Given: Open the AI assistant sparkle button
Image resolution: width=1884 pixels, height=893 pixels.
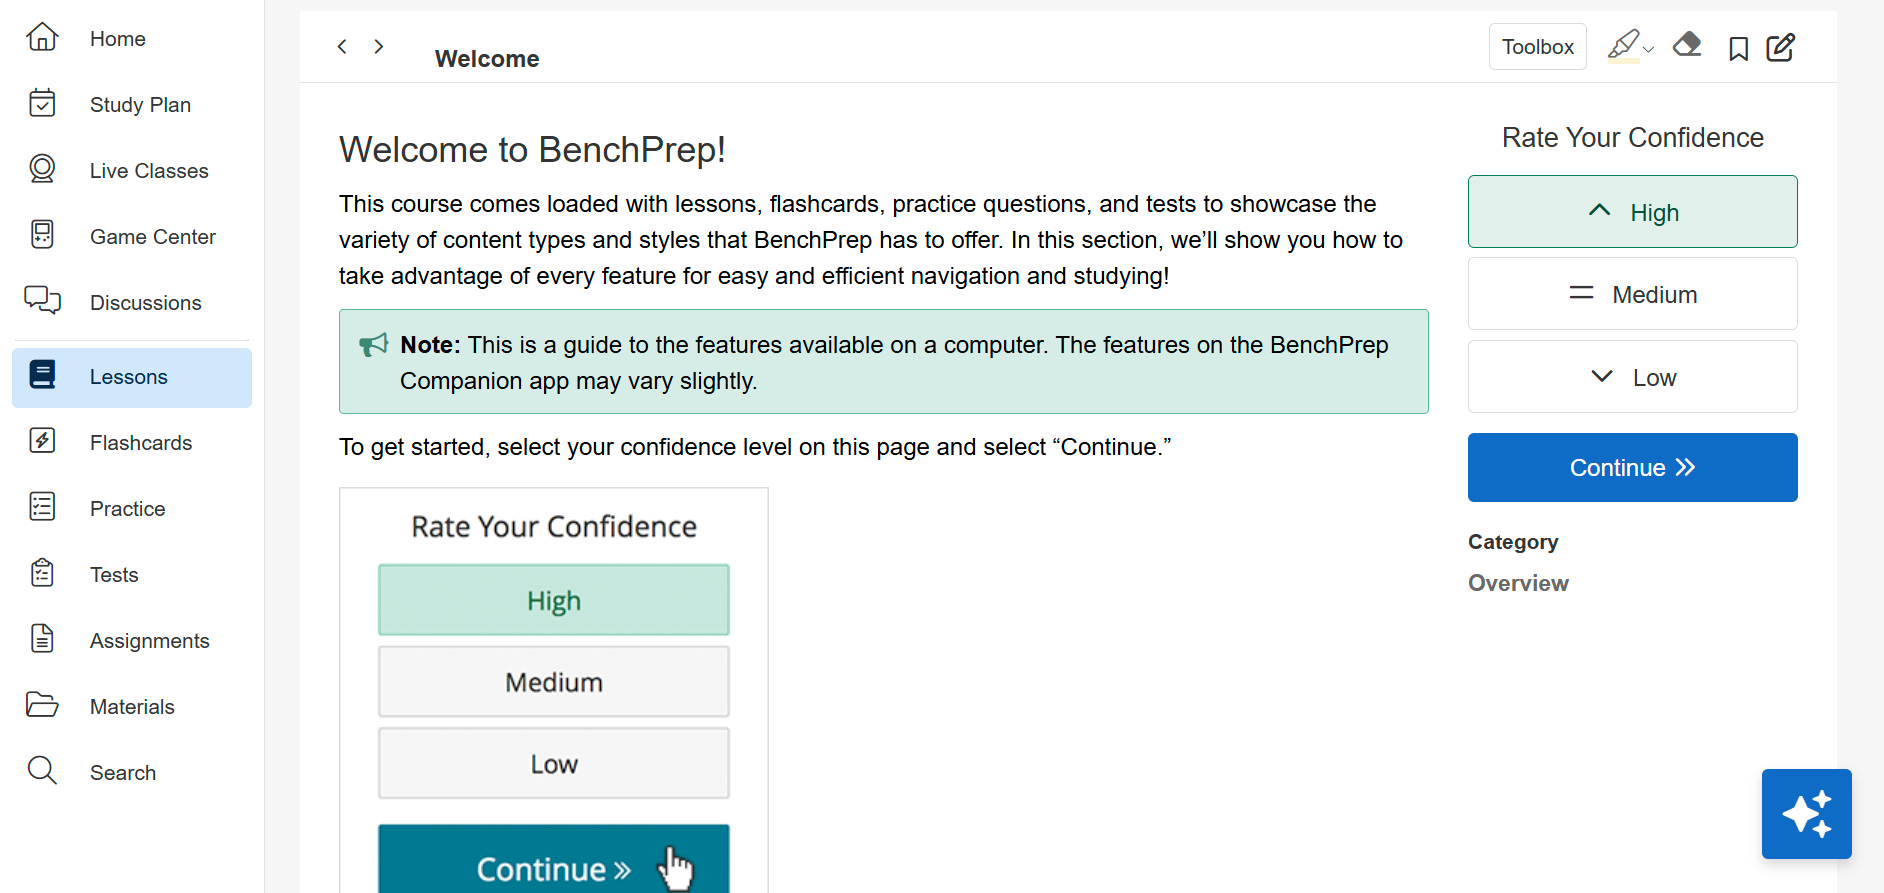Looking at the screenshot, I should [1806, 814].
